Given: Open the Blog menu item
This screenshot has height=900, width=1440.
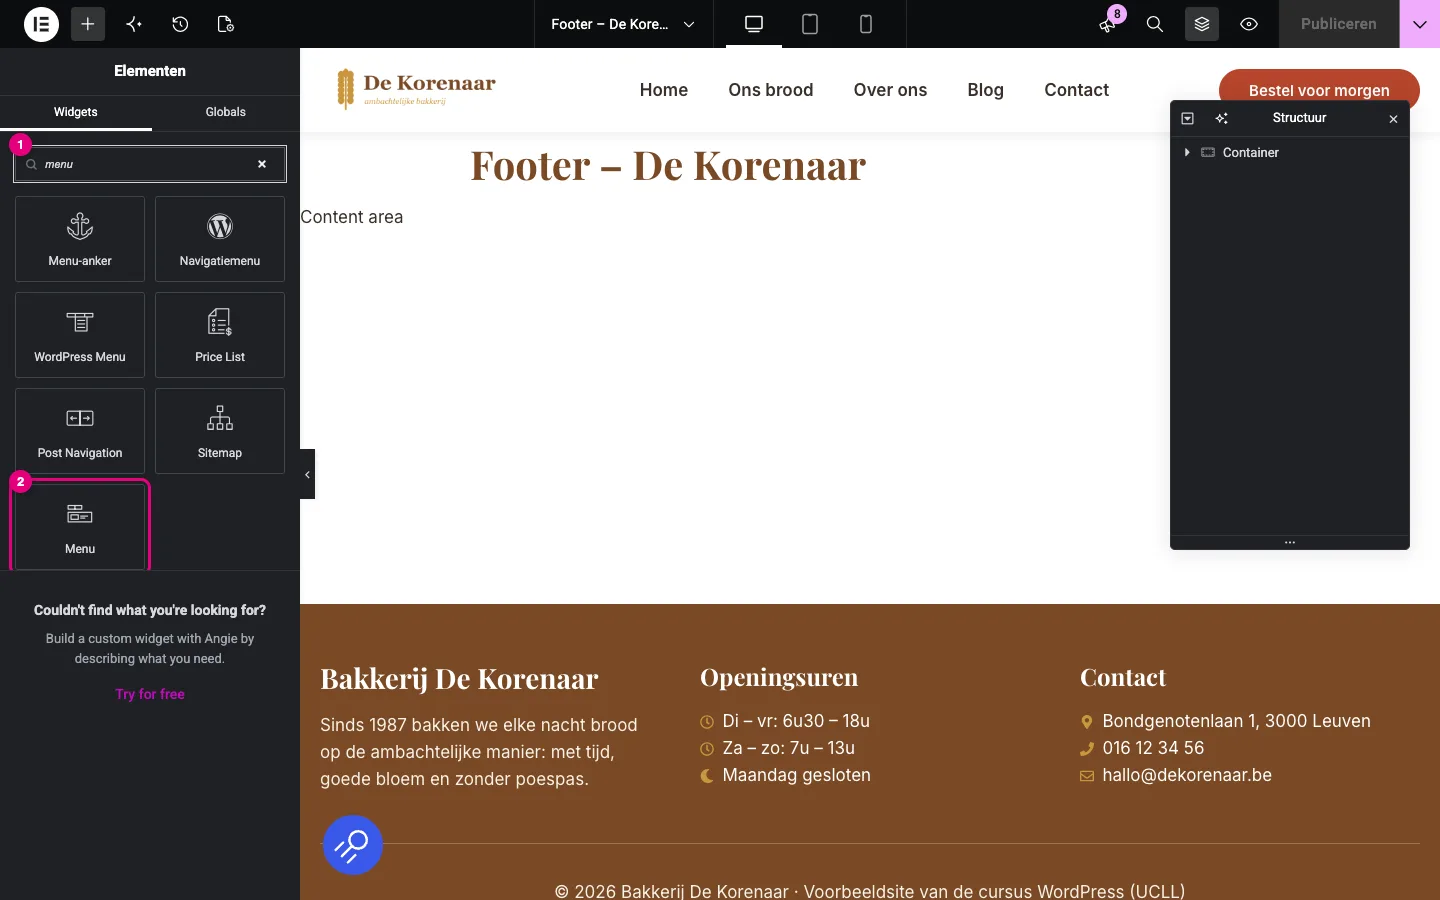Looking at the screenshot, I should pyautogui.click(x=985, y=90).
